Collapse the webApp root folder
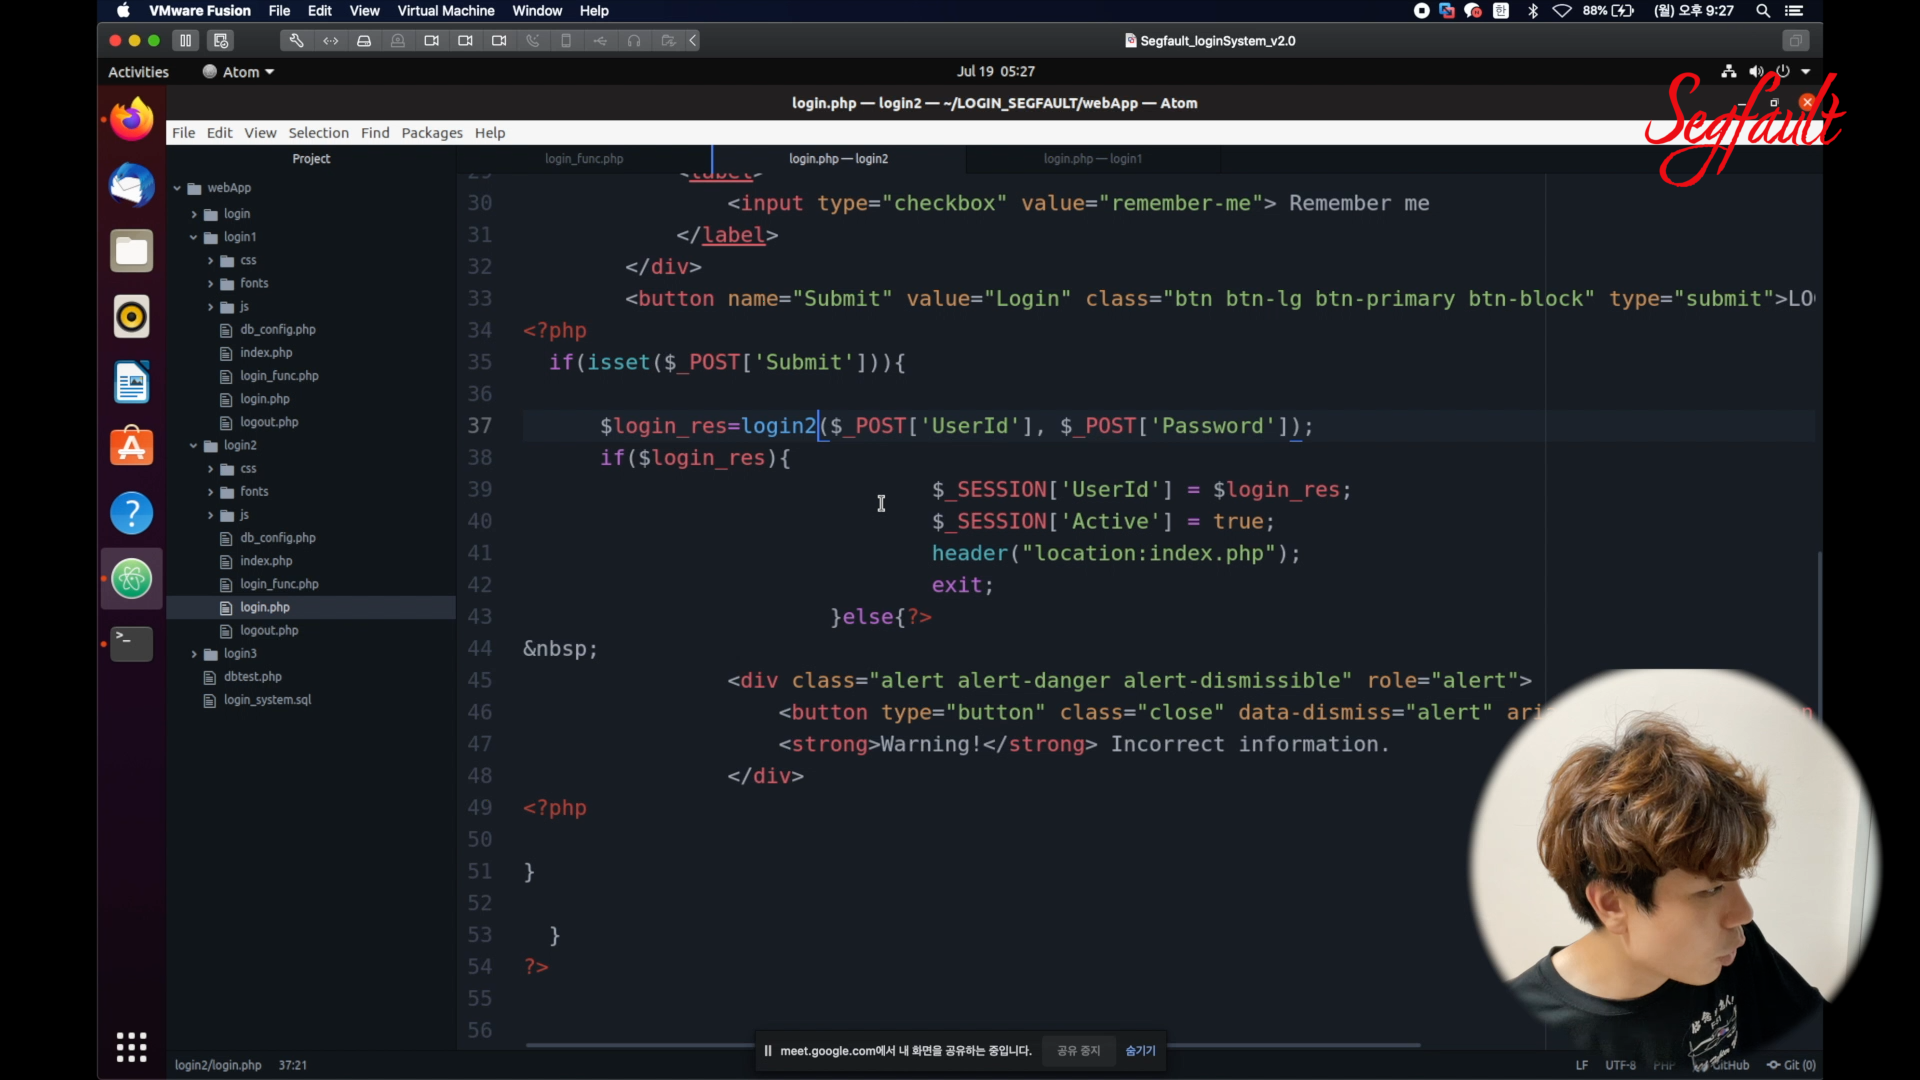 (x=177, y=188)
